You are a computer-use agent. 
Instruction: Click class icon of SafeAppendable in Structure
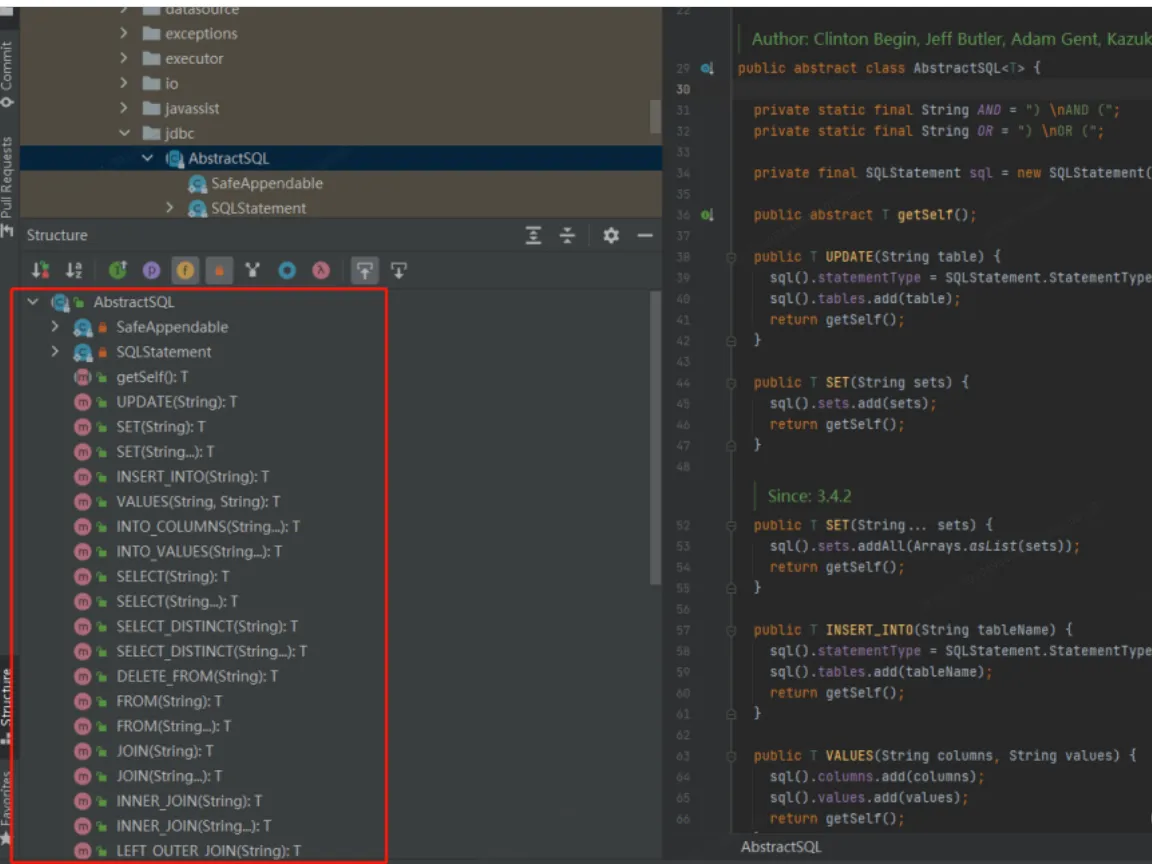[x=82, y=327]
